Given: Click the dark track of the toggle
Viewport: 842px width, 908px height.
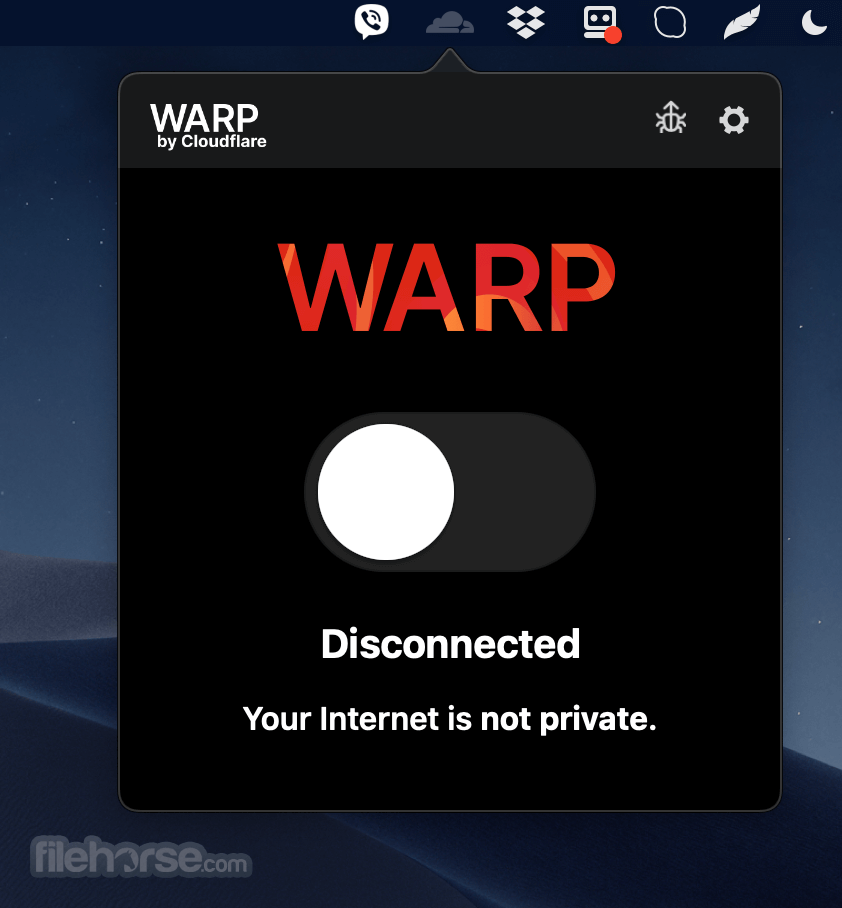Looking at the screenshot, I should click(x=524, y=492).
